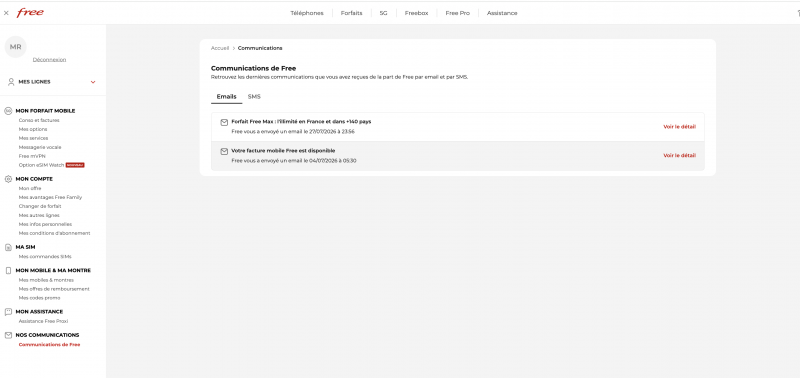
Task: Open Mes services
Action: 33,138
